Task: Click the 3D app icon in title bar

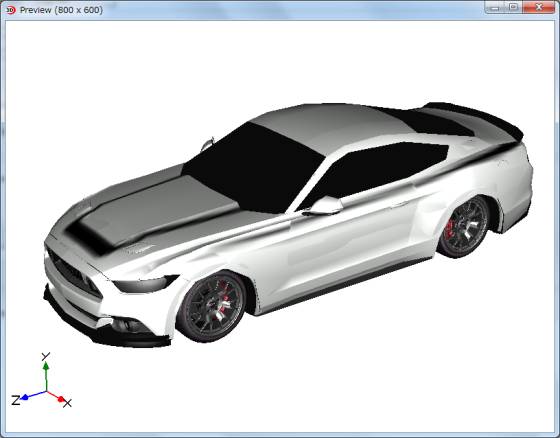Action: tap(11, 10)
